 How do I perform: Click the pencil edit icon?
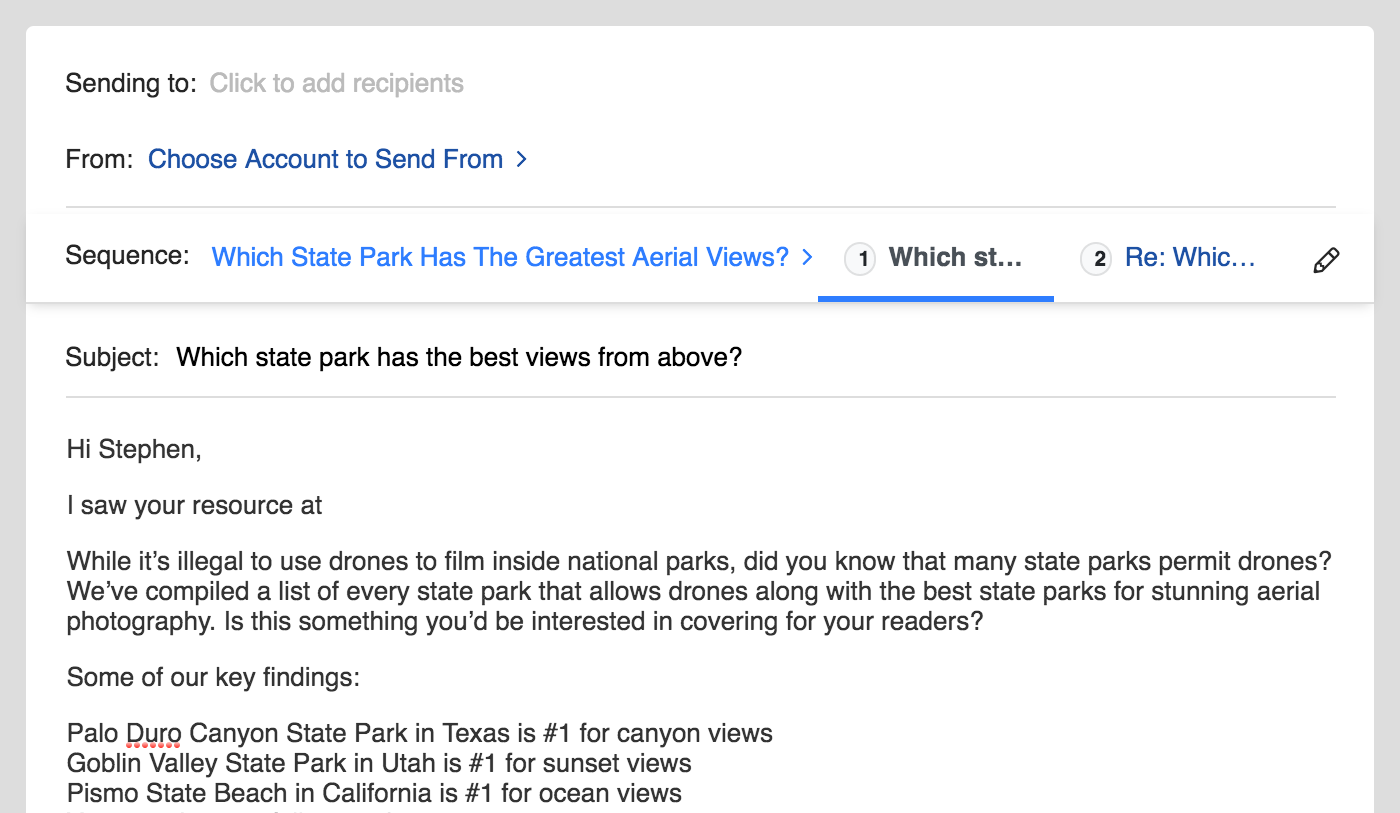[1325, 260]
